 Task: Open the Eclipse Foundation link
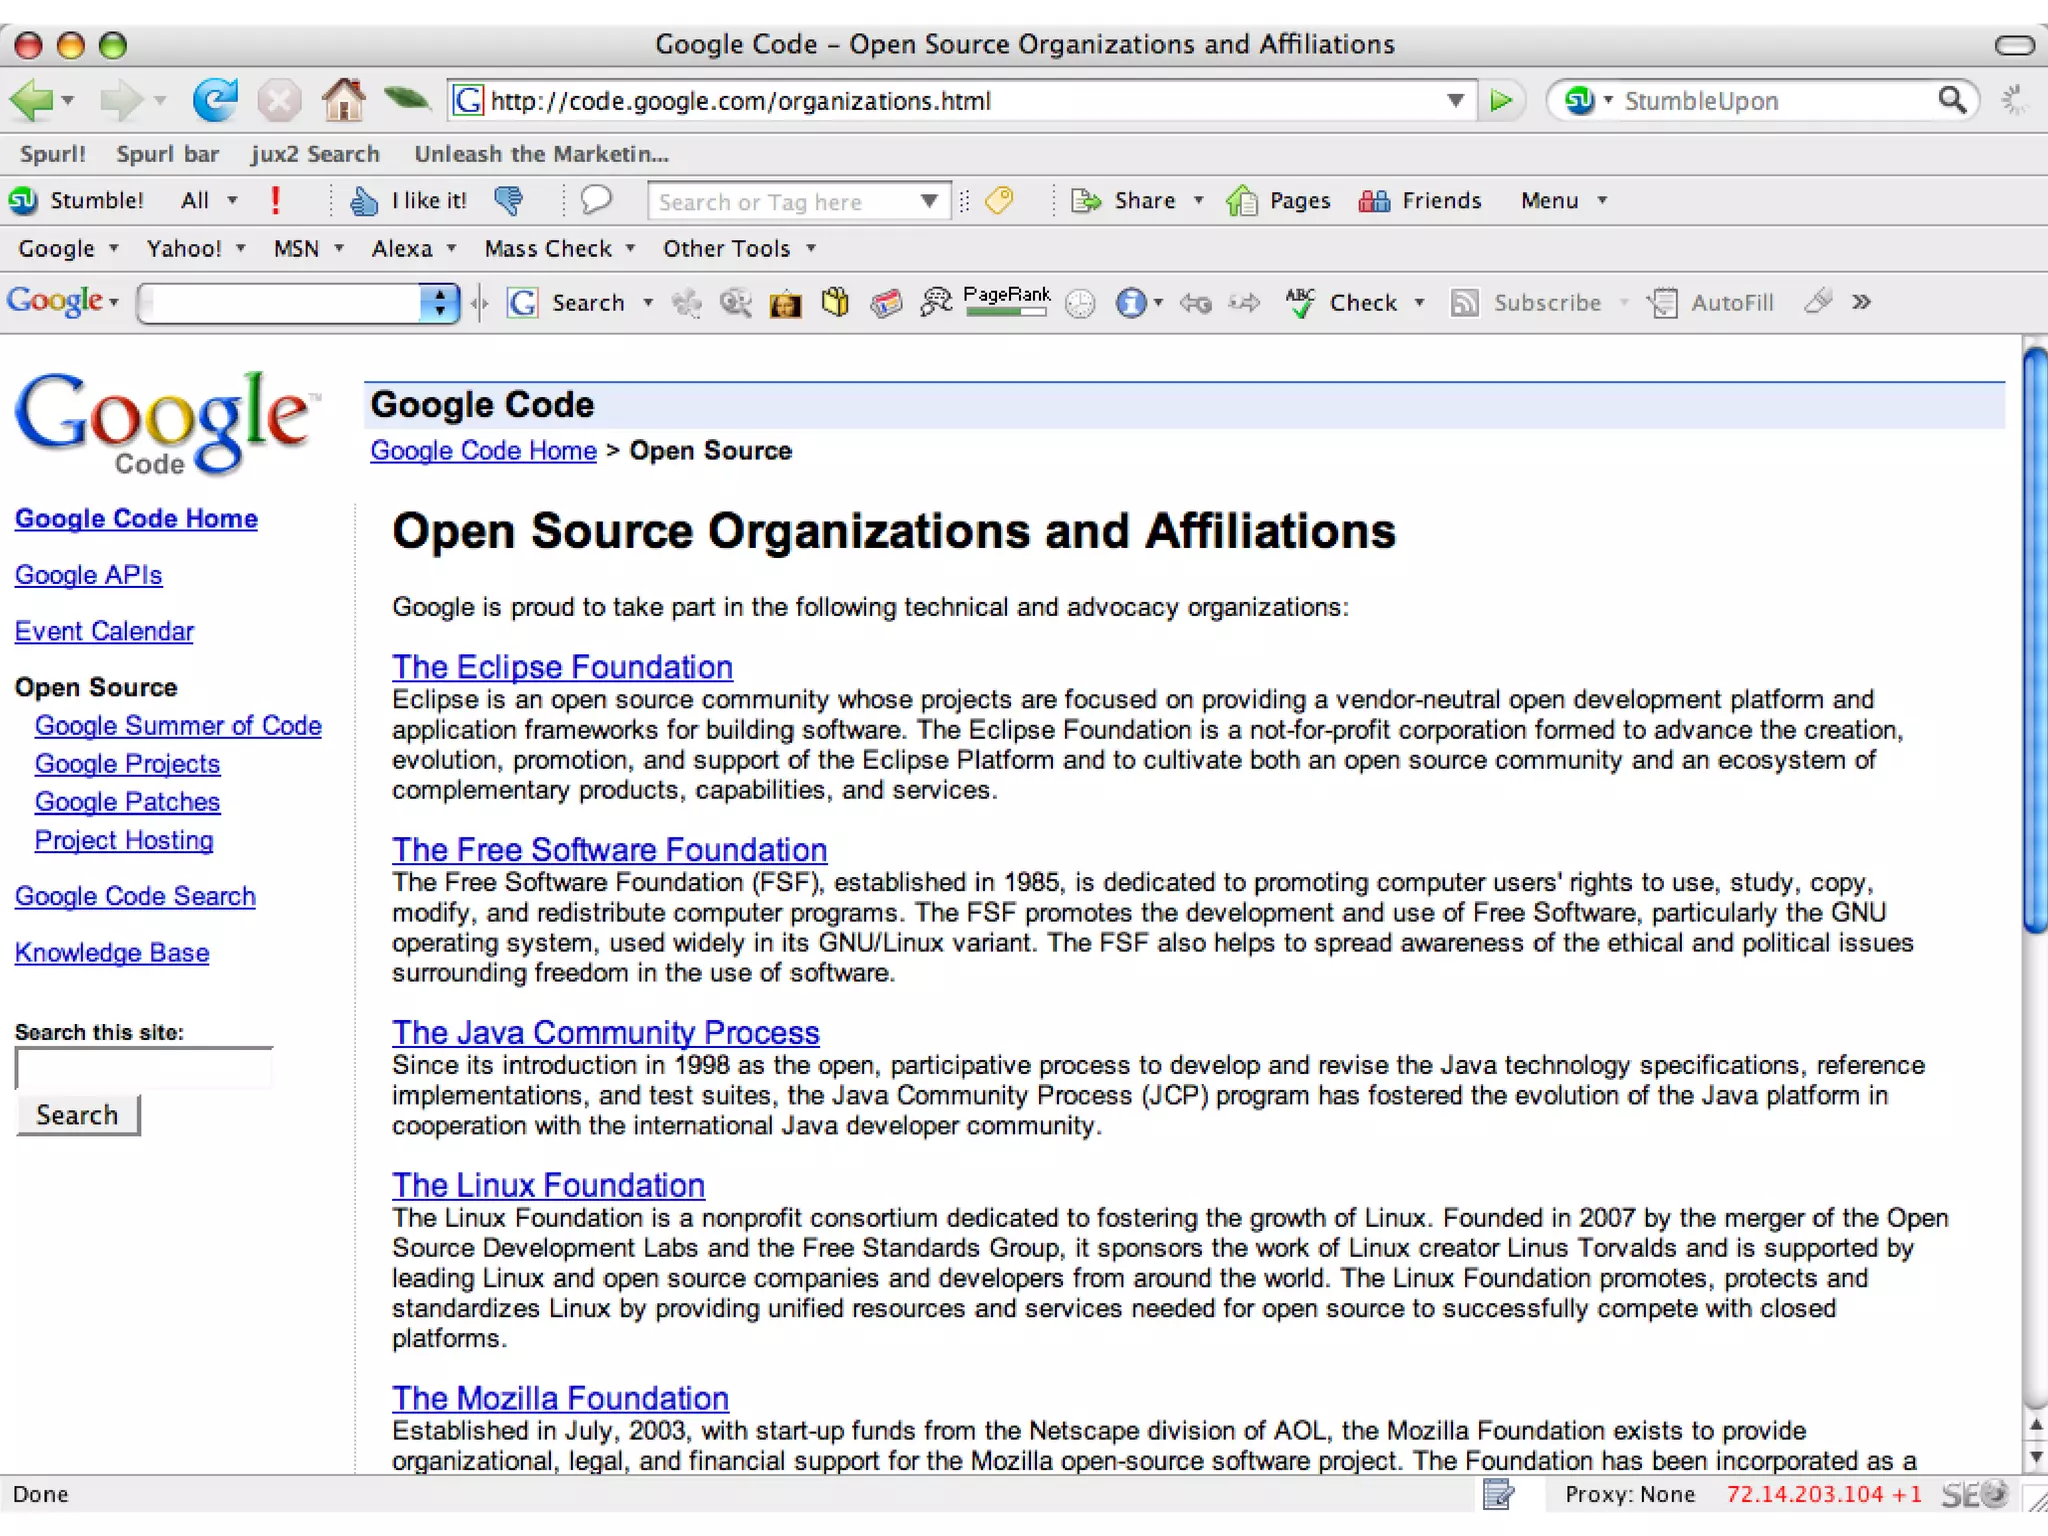[562, 667]
